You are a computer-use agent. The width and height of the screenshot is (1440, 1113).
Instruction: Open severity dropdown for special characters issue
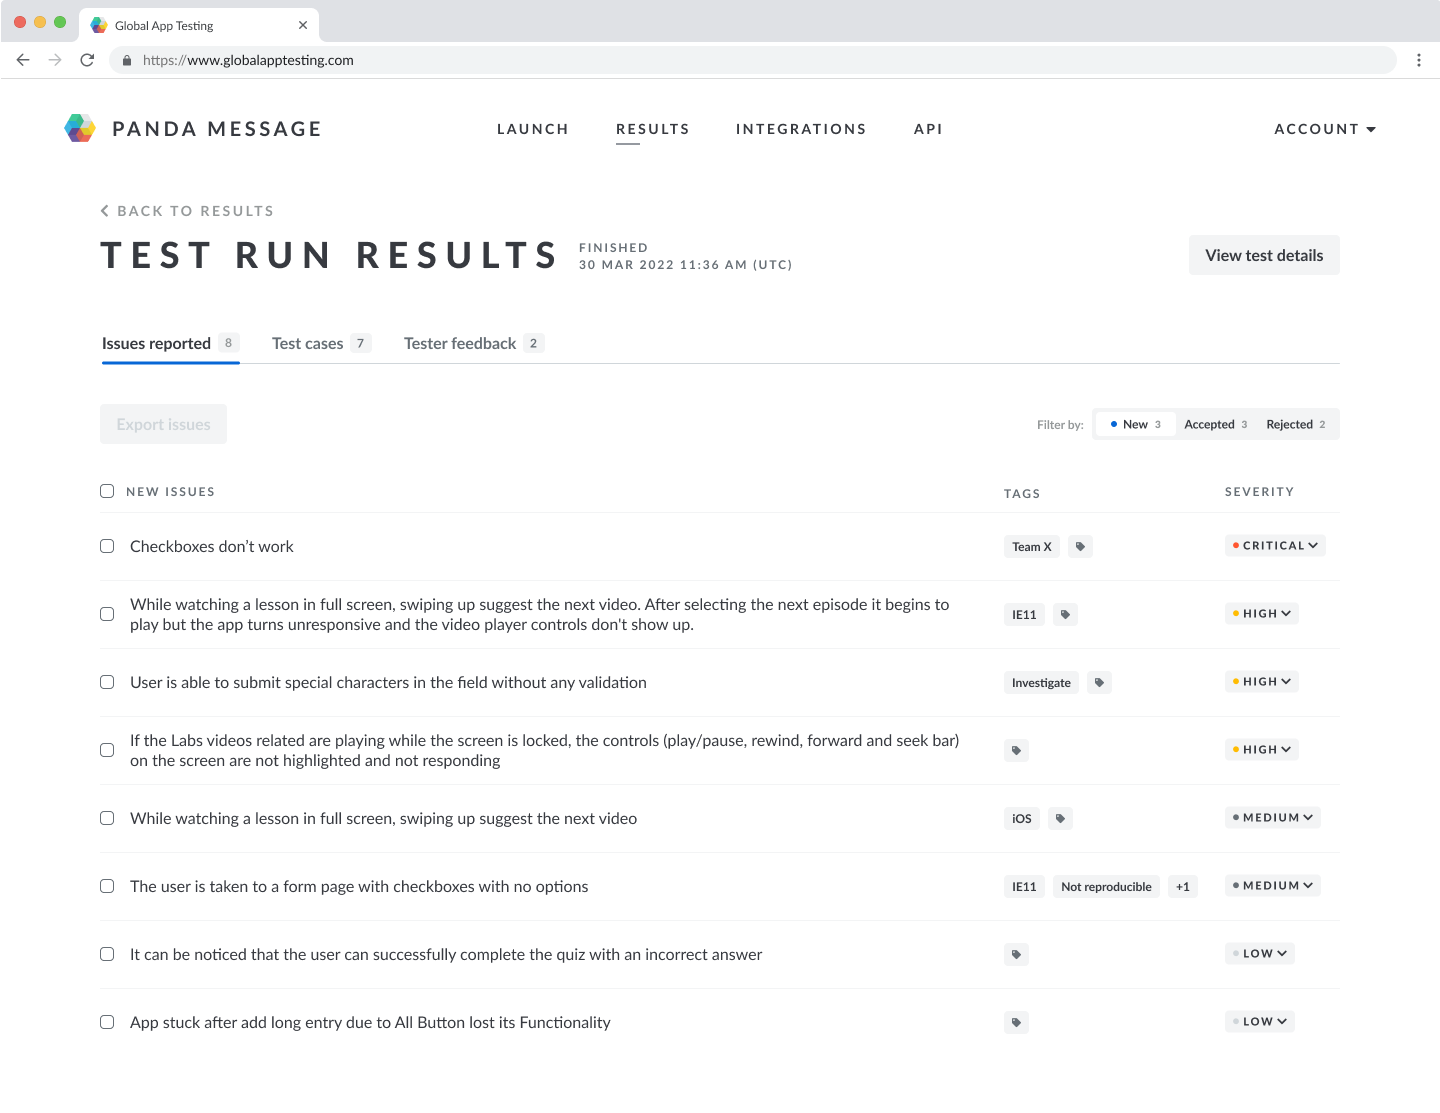click(x=1262, y=681)
